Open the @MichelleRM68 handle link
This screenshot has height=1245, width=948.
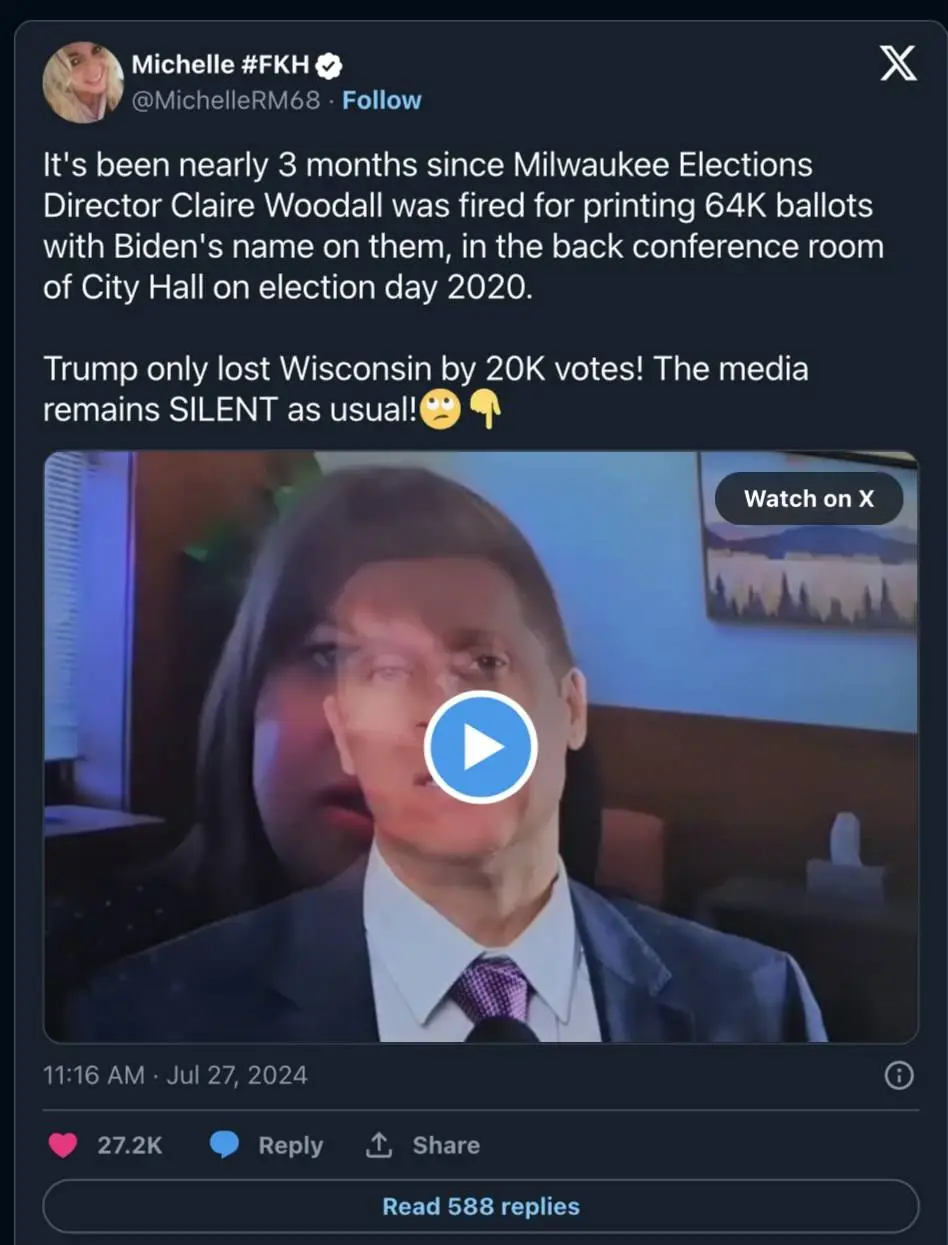click(x=225, y=100)
